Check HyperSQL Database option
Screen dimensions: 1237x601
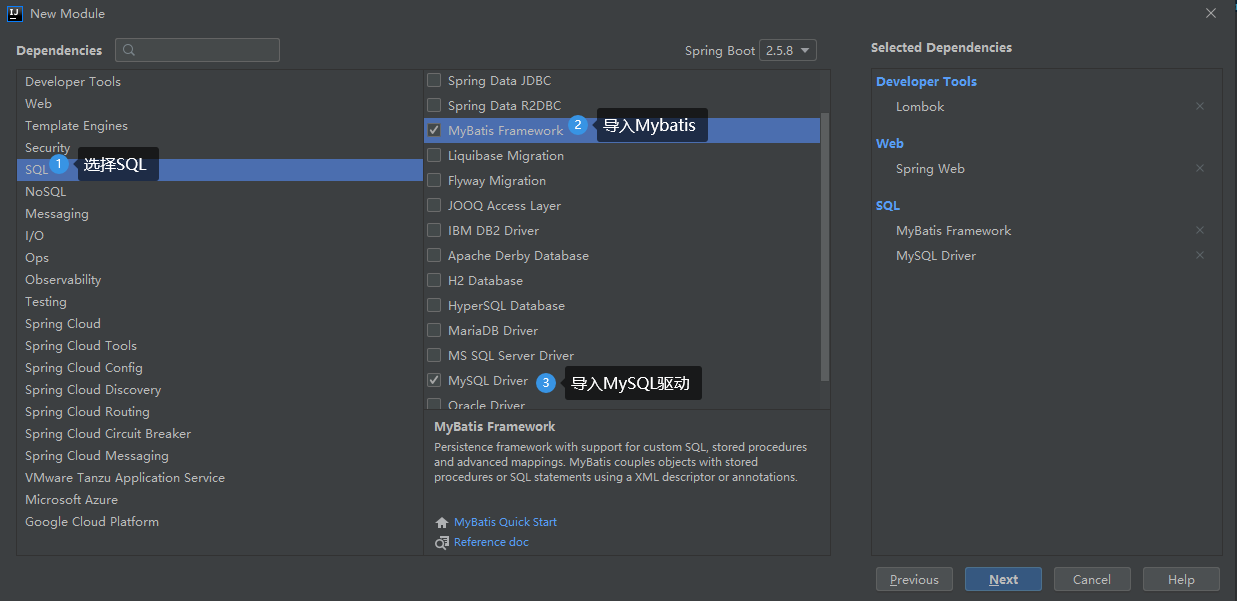434,305
